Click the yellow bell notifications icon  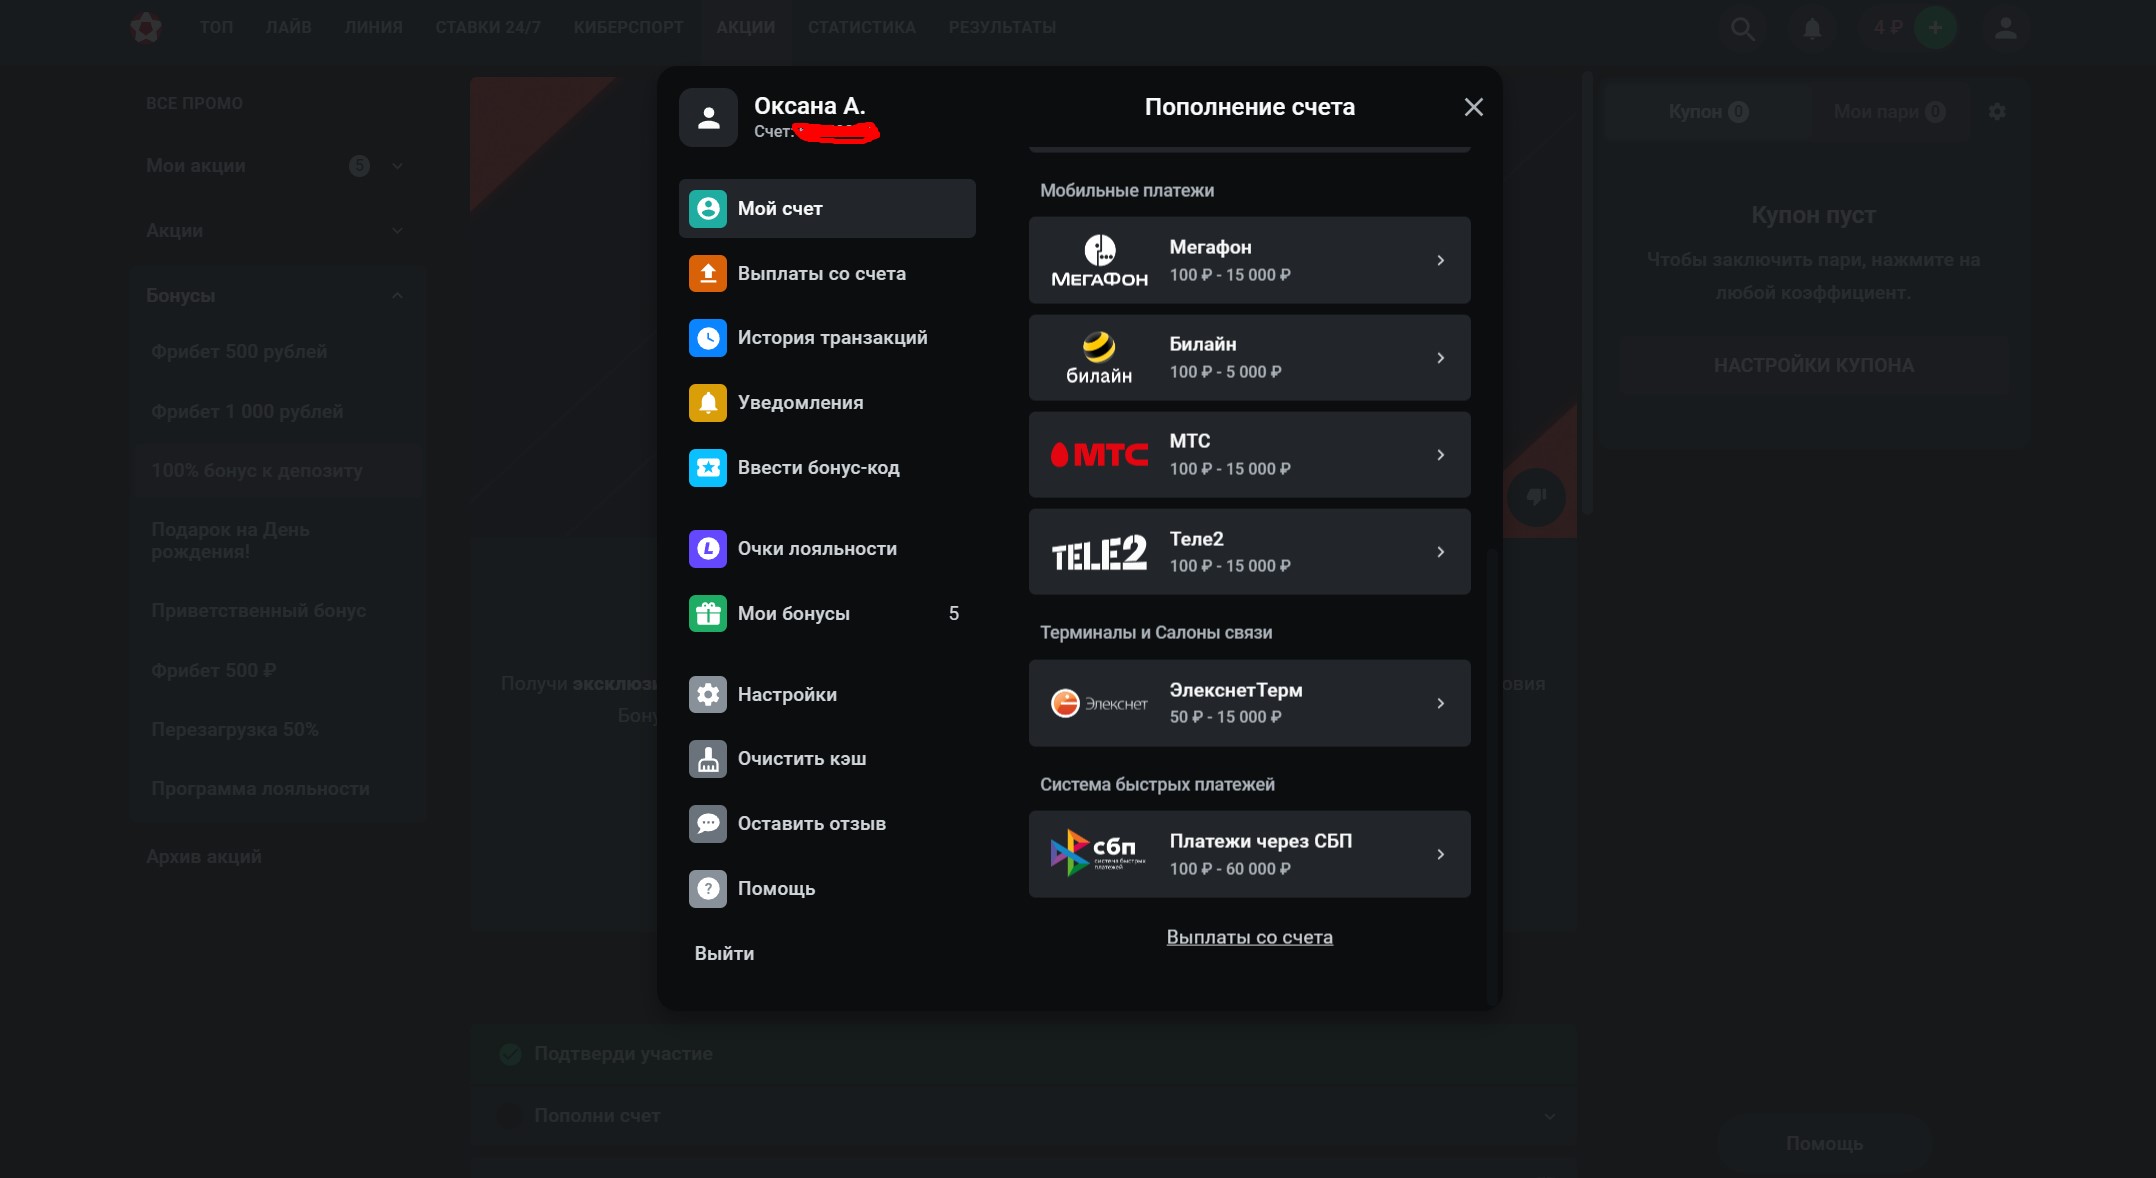click(708, 403)
